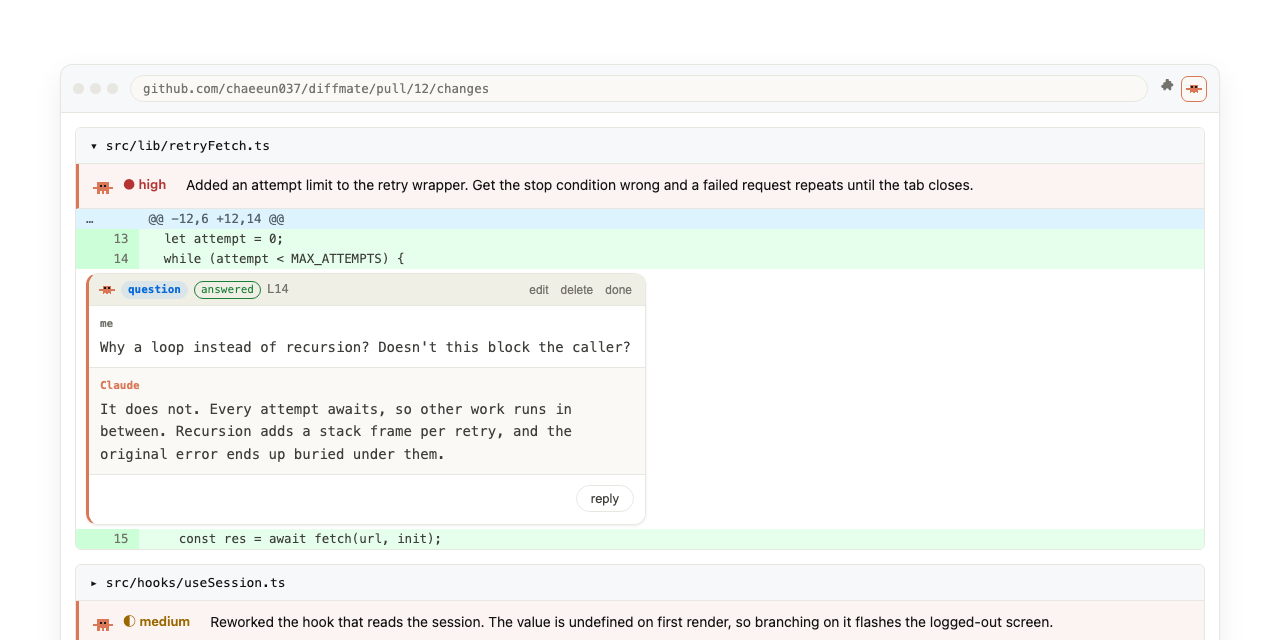1280x640 pixels.
Task: Click the question 'Why a loop instead of recursion?'
Action: (x=233, y=347)
